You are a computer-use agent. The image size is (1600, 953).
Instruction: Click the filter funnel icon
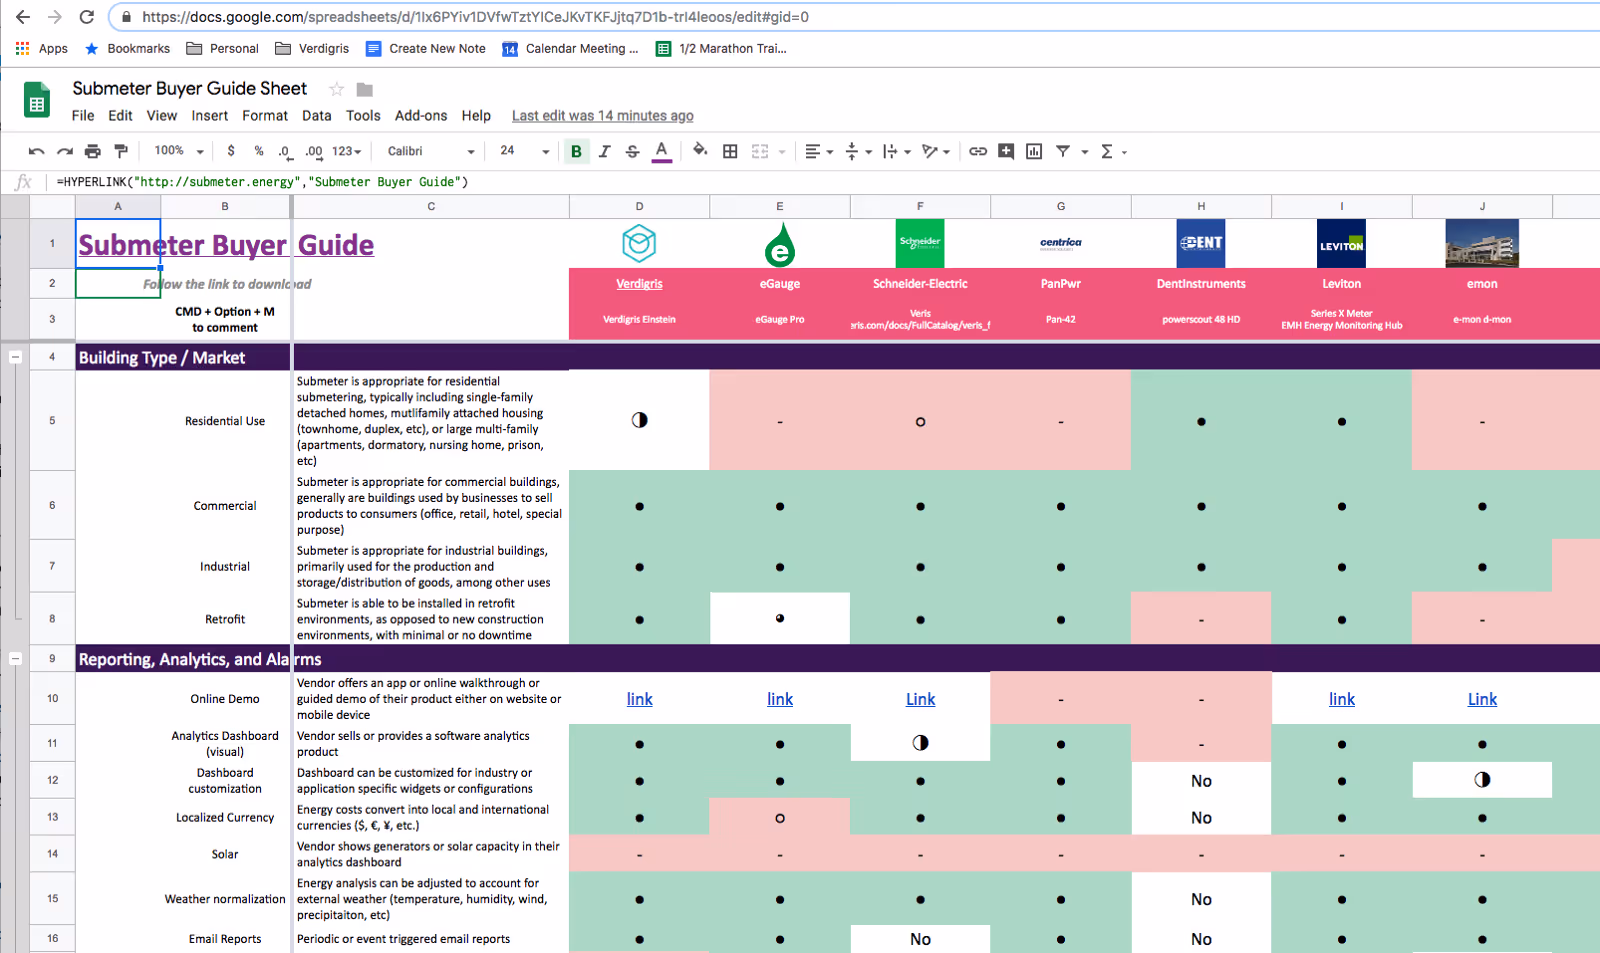pos(1063,151)
